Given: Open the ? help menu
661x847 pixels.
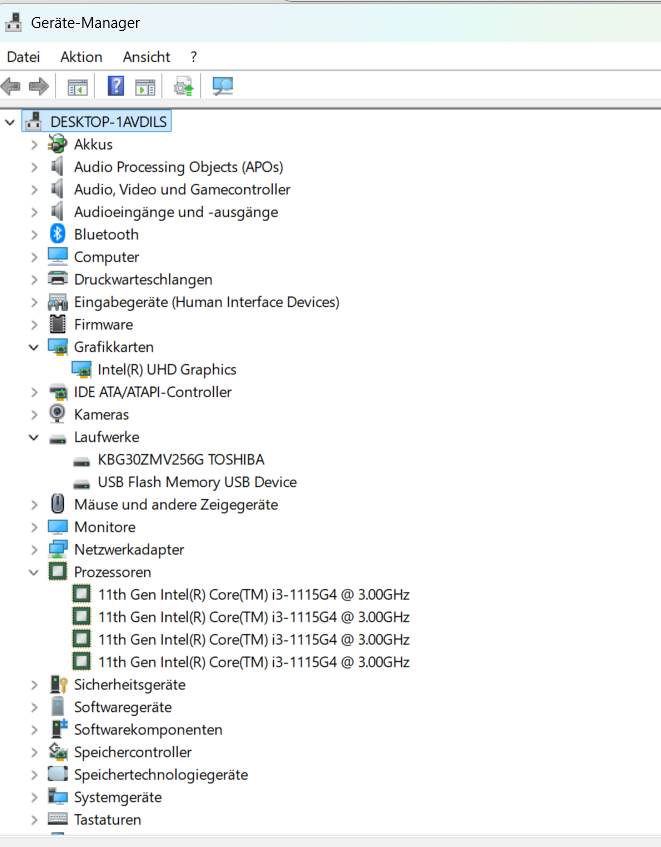Looking at the screenshot, I should (x=193, y=57).
